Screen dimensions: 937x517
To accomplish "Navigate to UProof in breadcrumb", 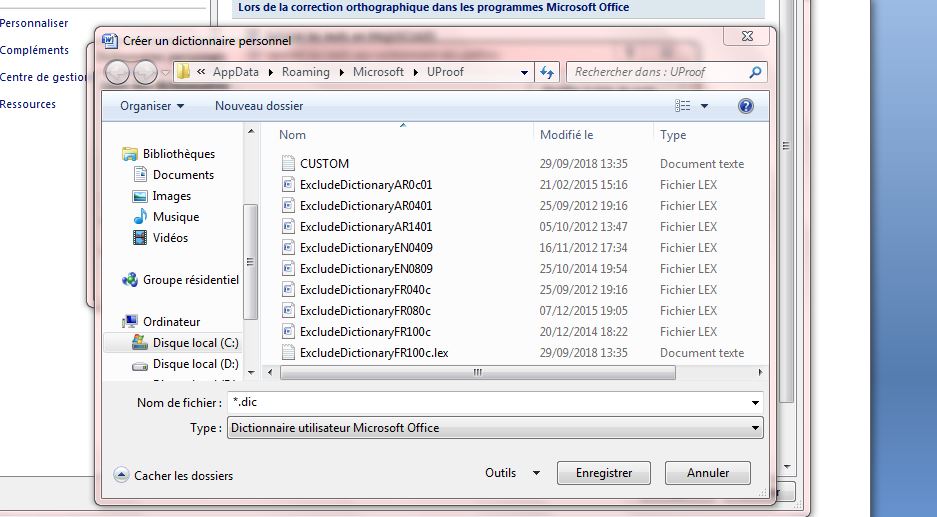I will click(445, 72).
